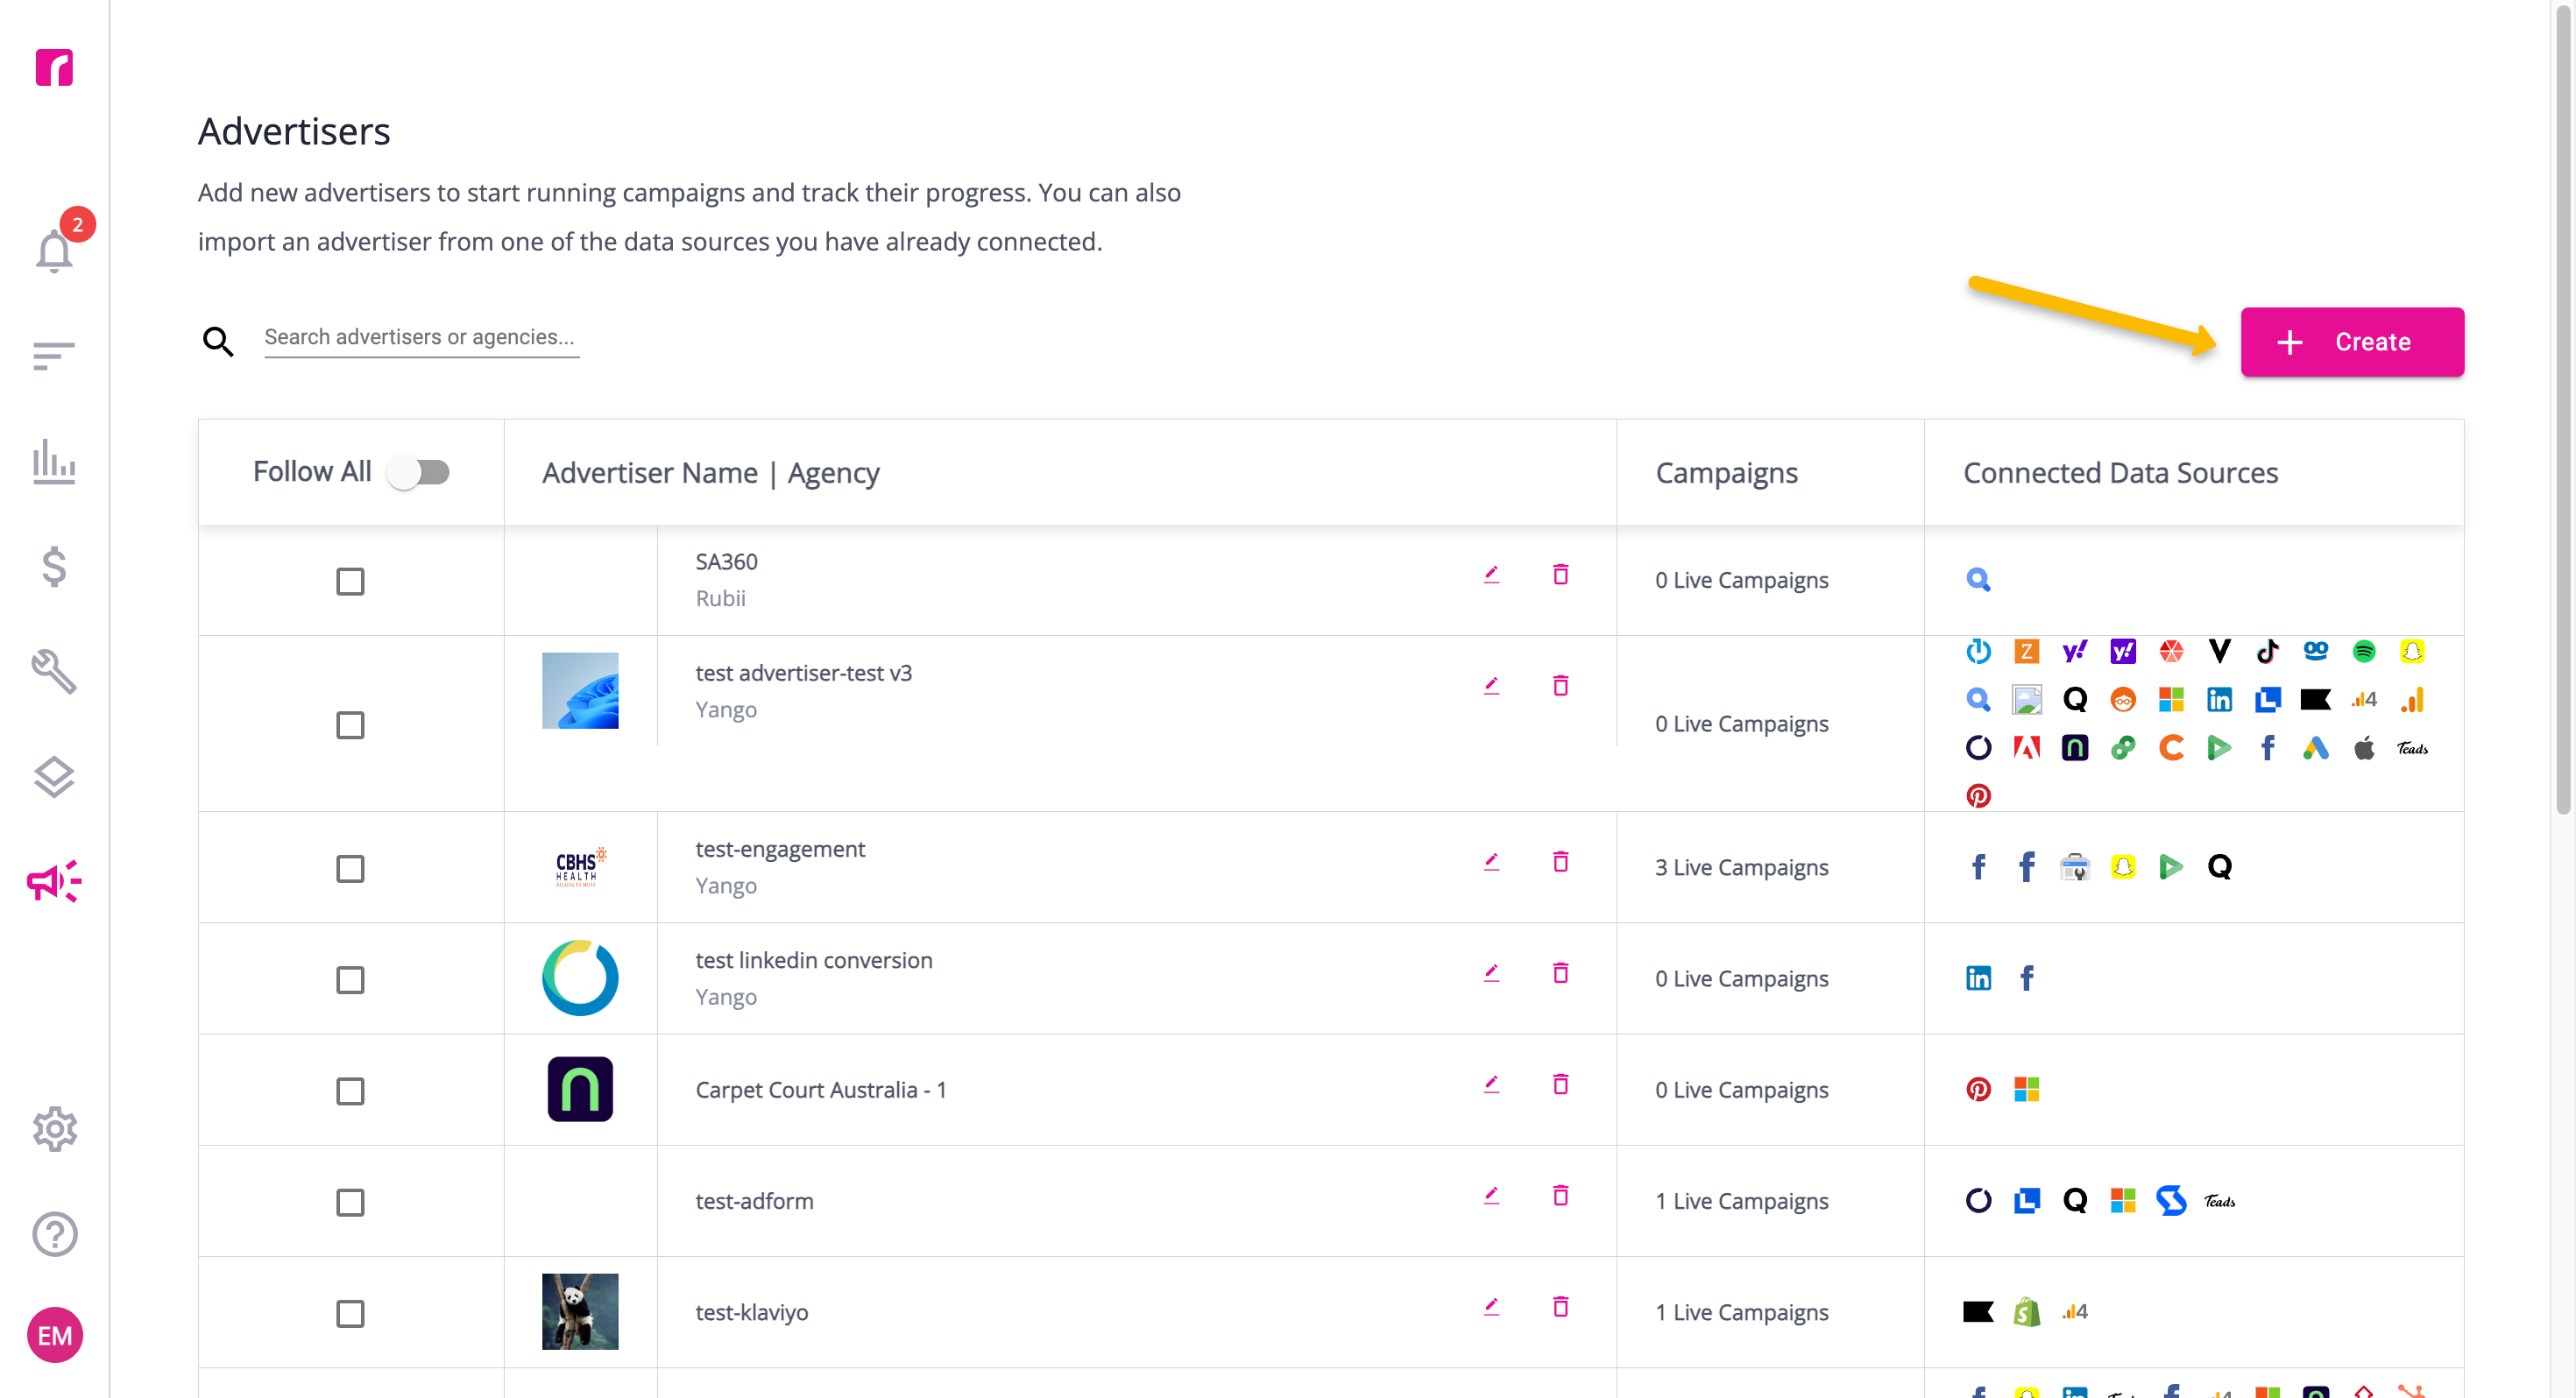This screenshot has width=2576, height=1398.
Task: Click the megaphone advertisers icon
Action: click(x=54, y=881)
